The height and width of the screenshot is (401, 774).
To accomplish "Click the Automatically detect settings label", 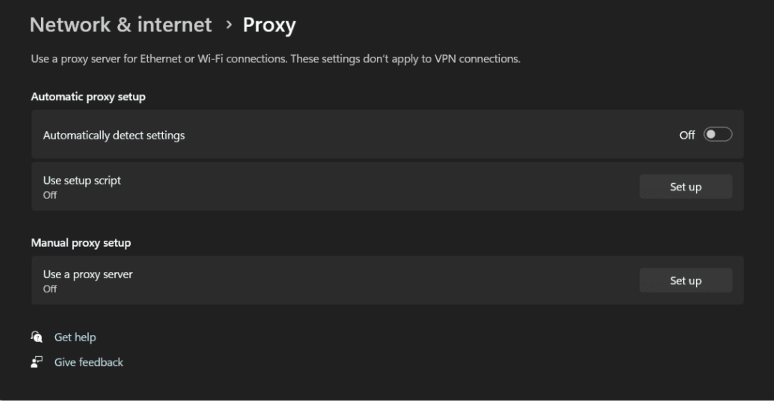I will point(114,135).
